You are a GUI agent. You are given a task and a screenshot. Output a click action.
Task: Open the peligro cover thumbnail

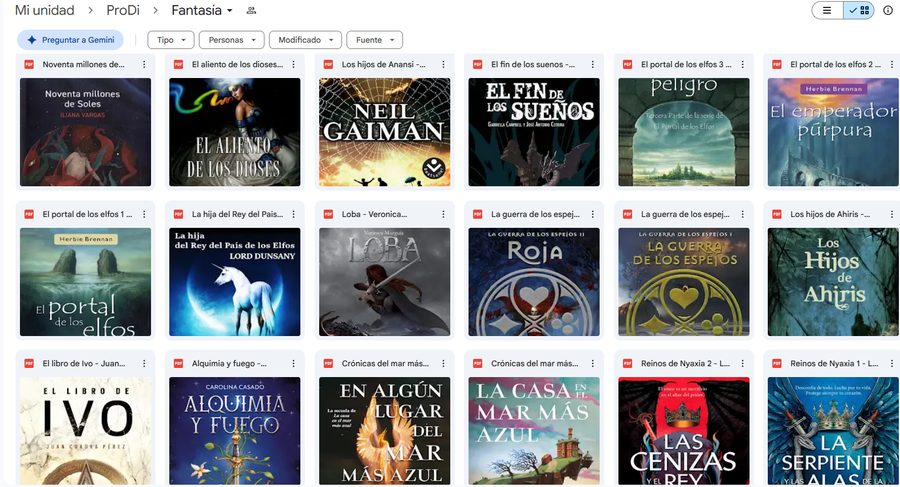tap(684, 132)
